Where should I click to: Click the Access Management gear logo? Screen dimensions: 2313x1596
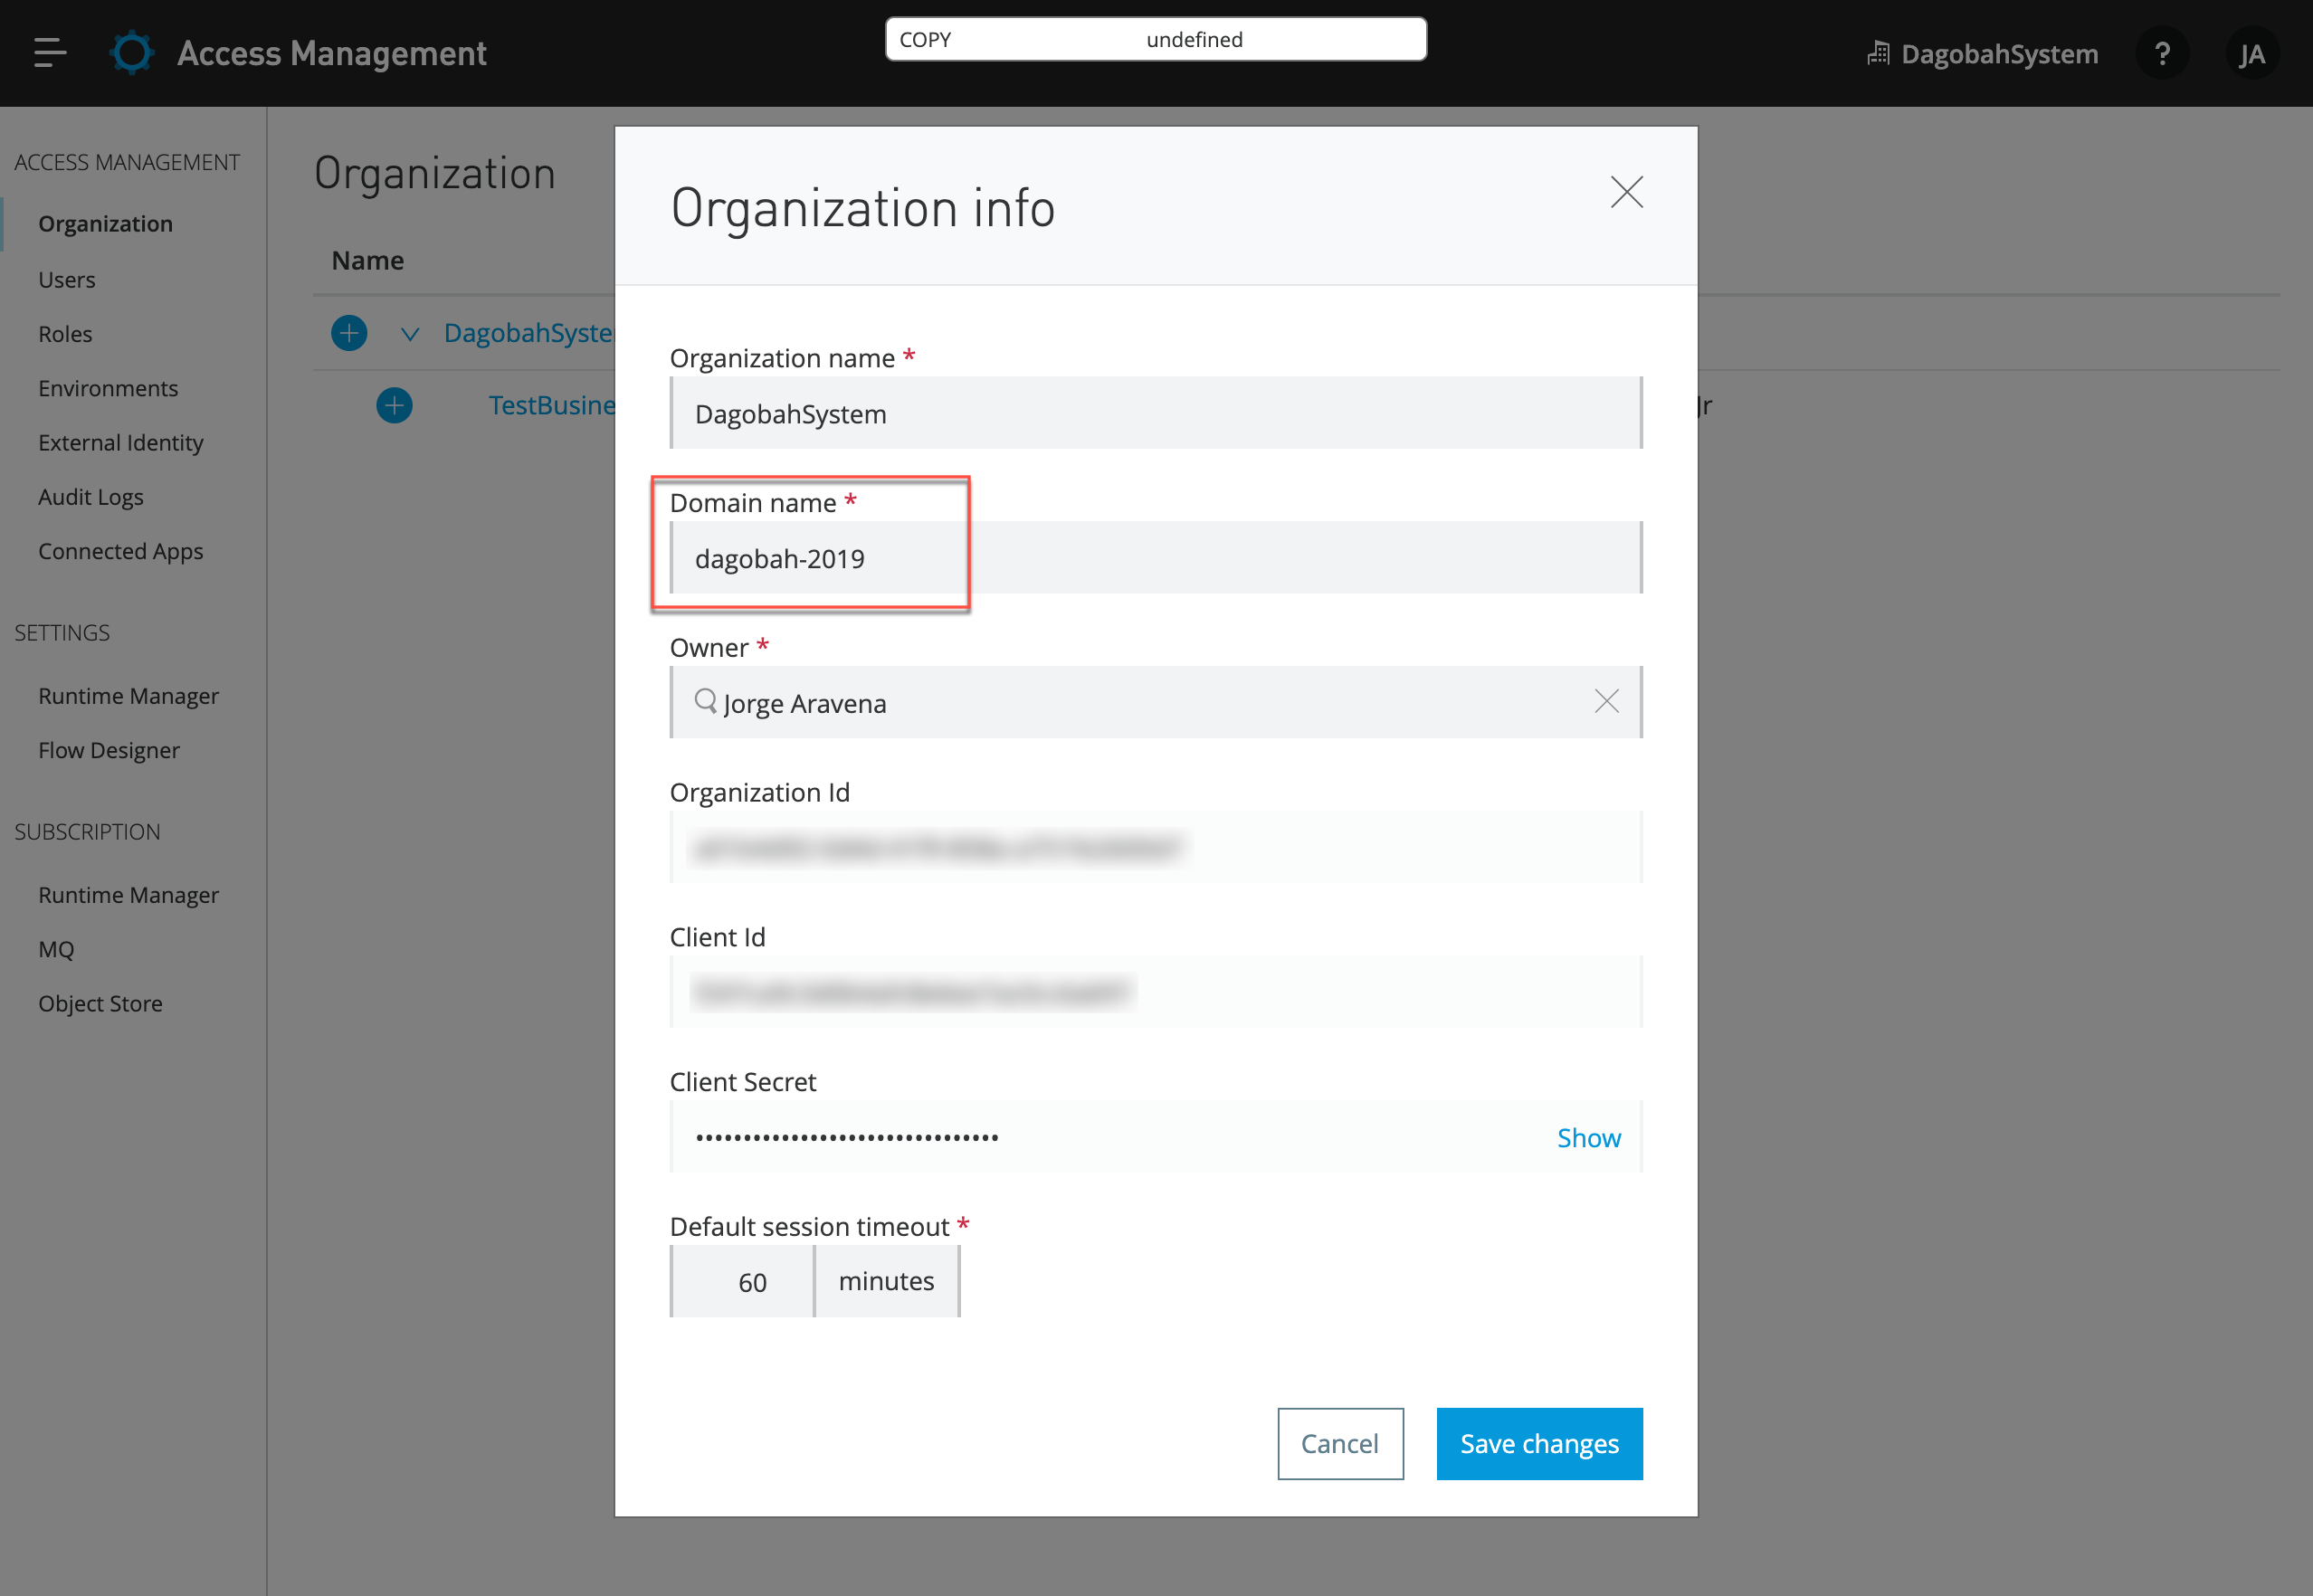(132, 52)
